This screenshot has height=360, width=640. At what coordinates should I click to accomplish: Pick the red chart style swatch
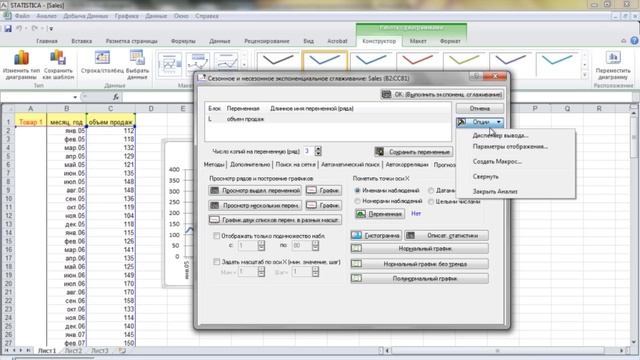417,62
